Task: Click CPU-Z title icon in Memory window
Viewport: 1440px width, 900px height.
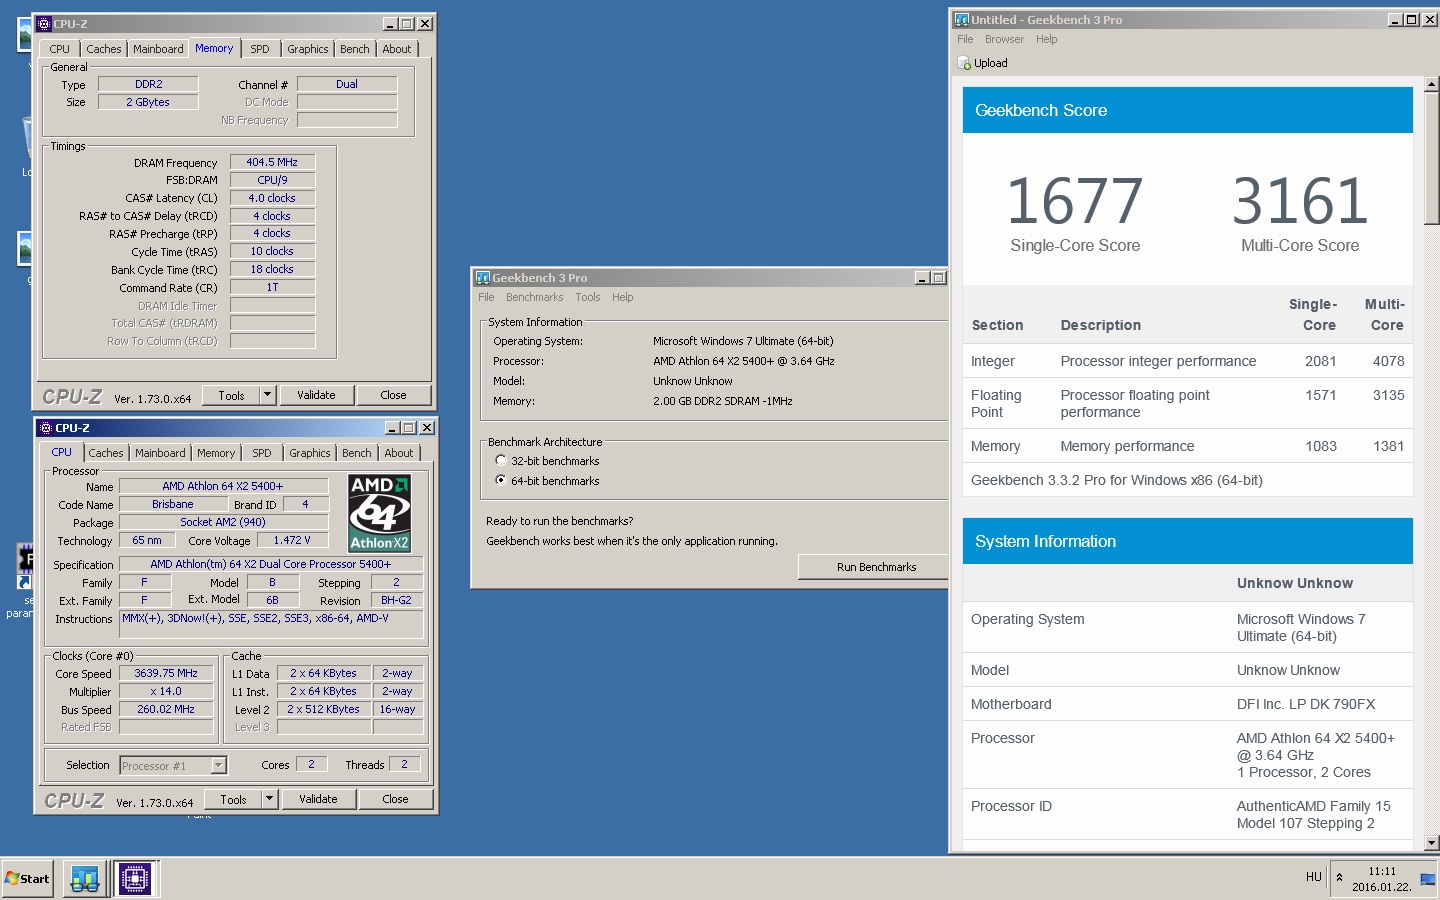Action: point(44,24)
